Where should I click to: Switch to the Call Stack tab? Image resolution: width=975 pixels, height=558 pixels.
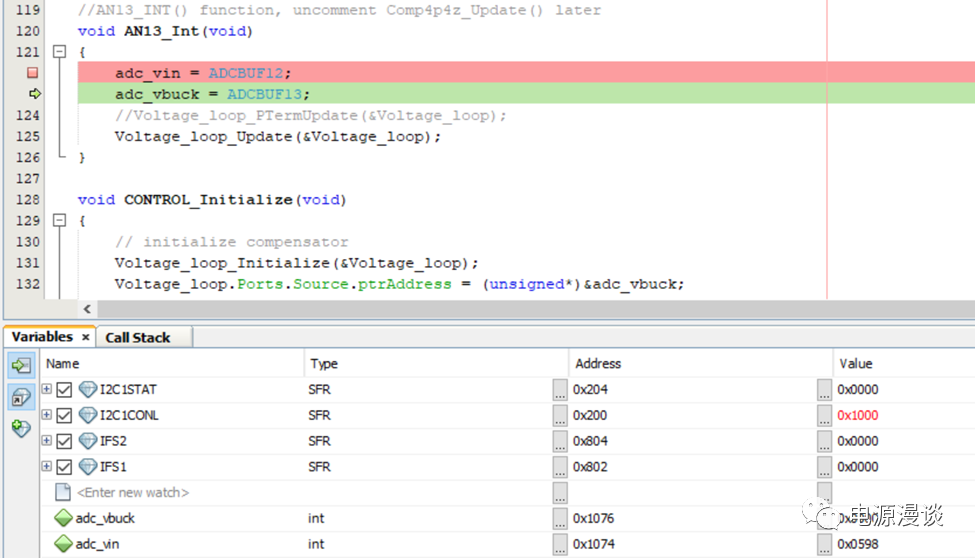coord(138,338)
